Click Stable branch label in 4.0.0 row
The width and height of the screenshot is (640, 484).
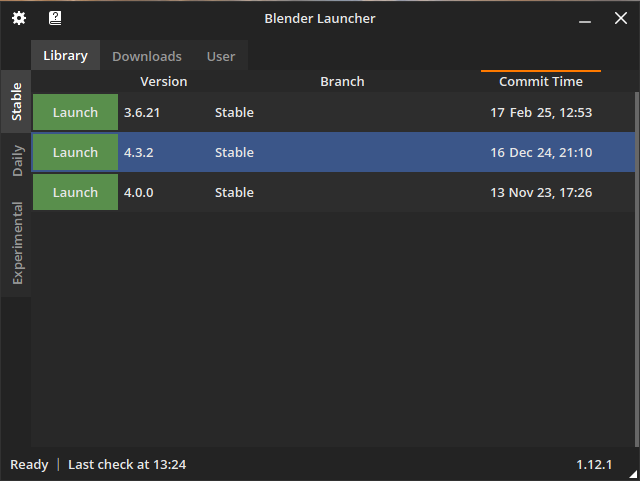234,193
